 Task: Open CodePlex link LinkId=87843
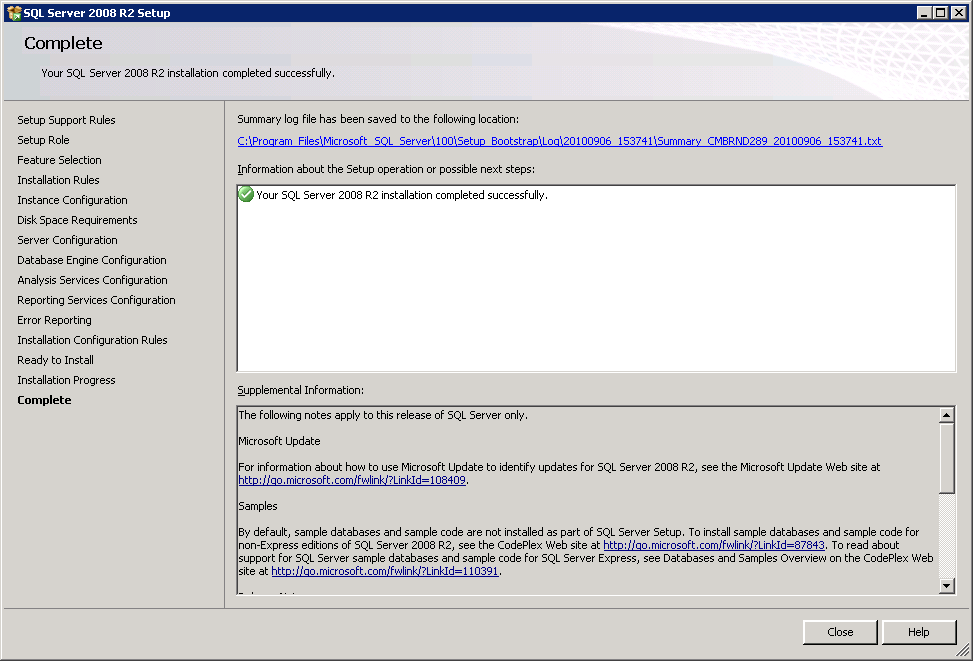click(714, 545)
